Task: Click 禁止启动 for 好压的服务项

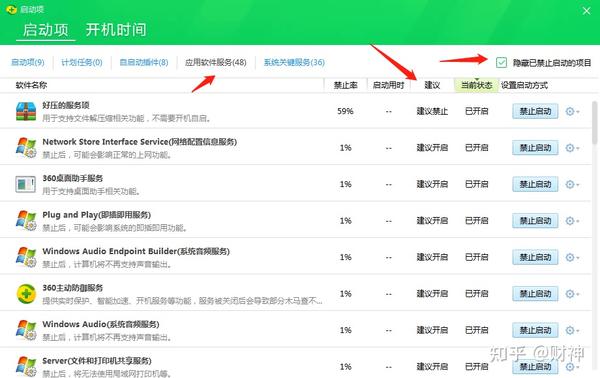Action: [x=535, y=111]
